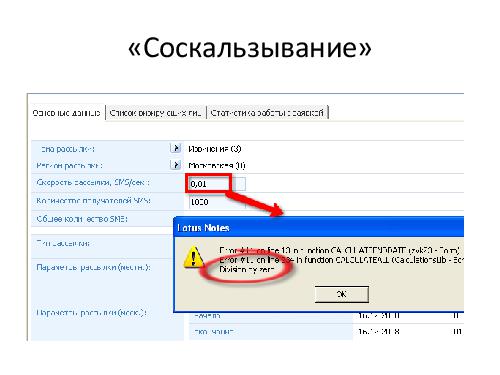
Task: Open the Статистика работы с заявкой tab
Action: click(267, 113)
